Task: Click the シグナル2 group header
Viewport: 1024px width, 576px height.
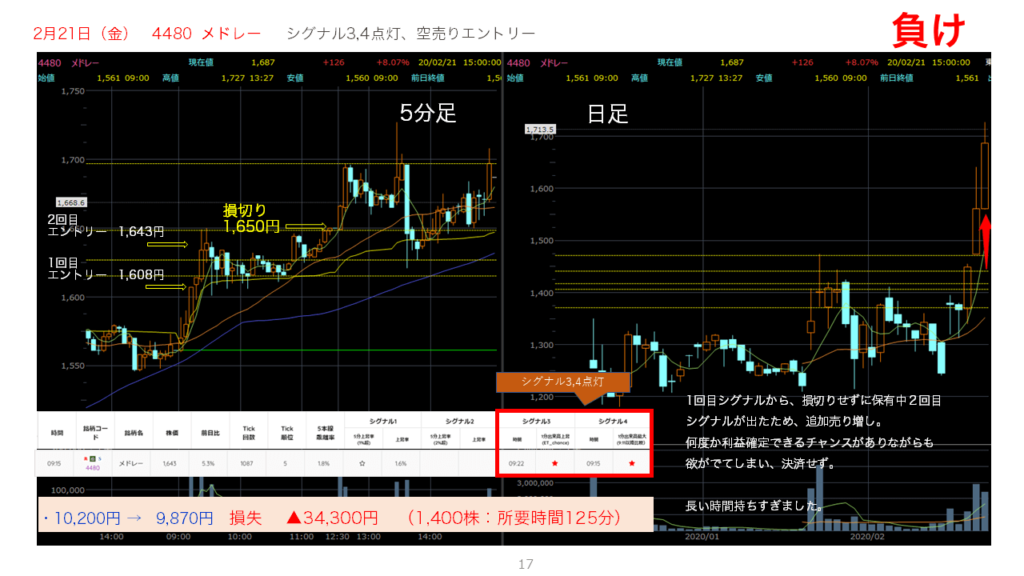Action: pyautogui.click(x=459, y=421)
